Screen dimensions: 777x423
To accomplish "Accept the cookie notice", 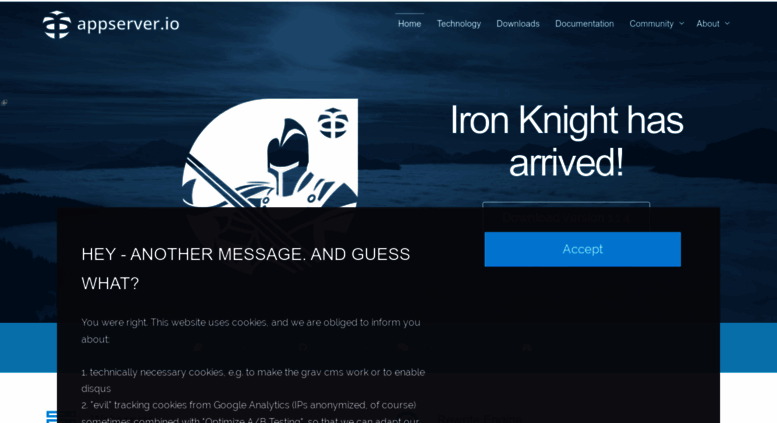I will tap(582, 249).
